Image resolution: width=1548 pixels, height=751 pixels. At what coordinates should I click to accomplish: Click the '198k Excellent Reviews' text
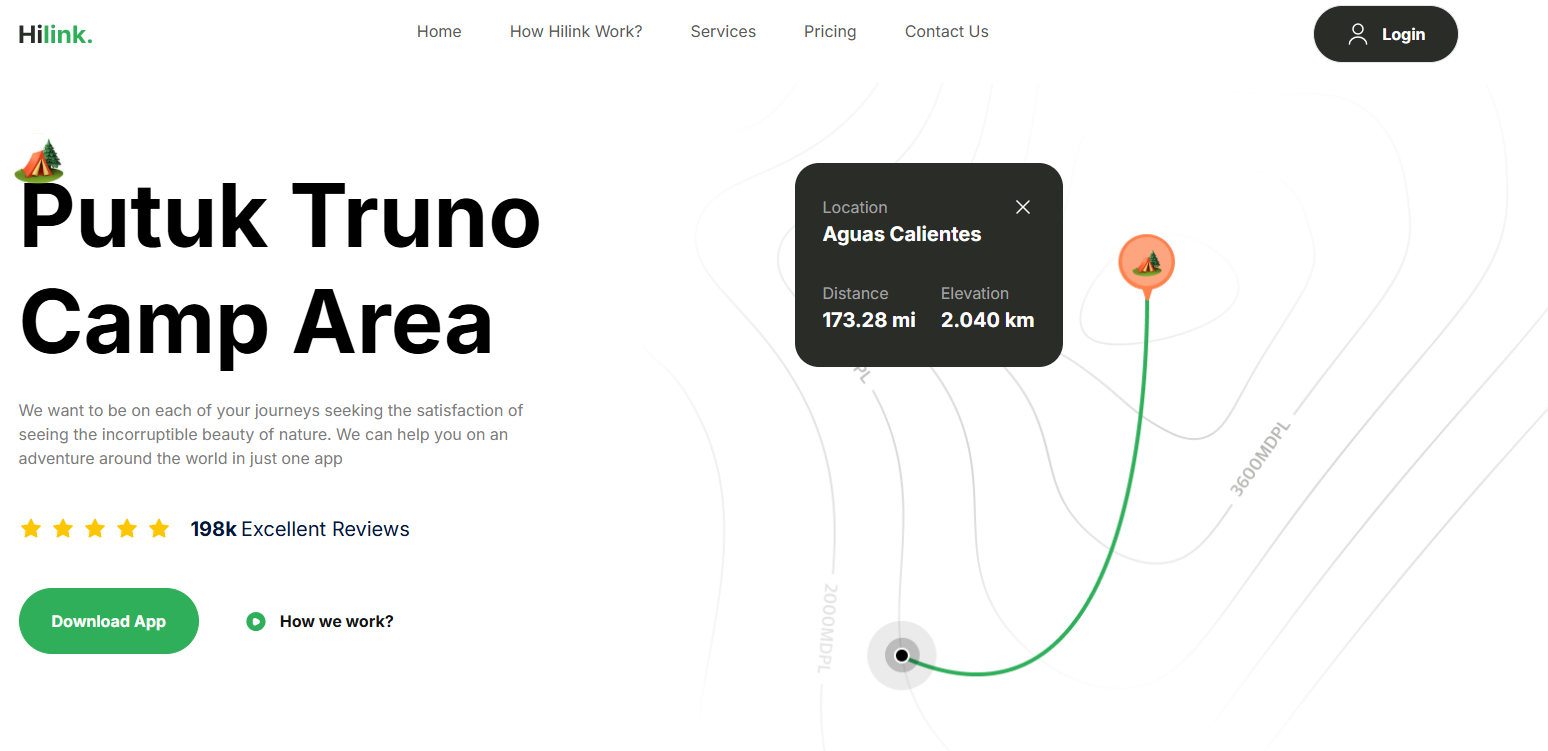click(x=300, y=528)
